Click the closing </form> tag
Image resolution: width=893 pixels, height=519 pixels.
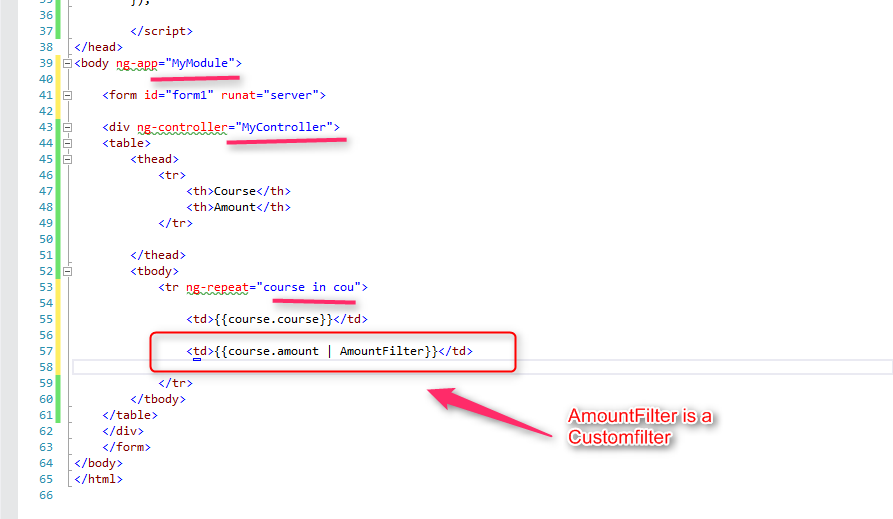point(126,447)
